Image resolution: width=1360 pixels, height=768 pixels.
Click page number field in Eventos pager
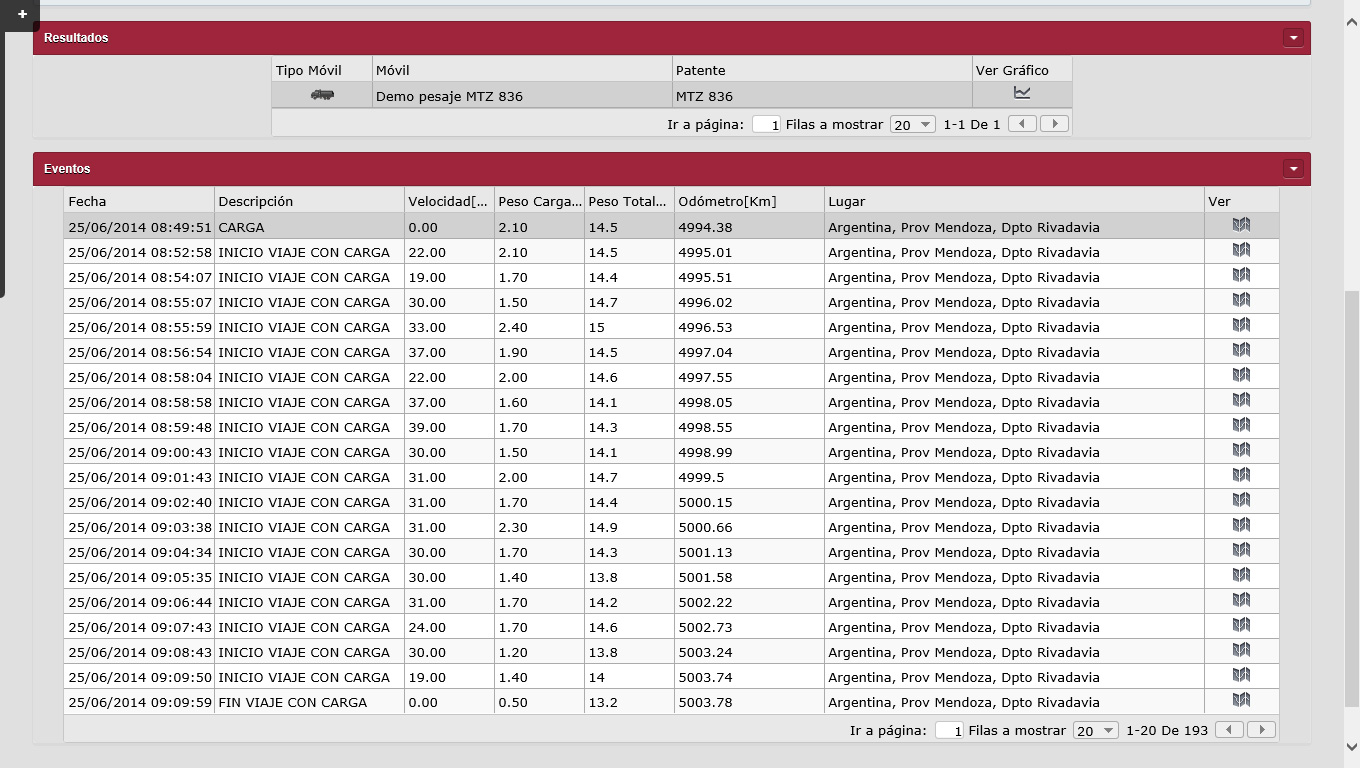[x=949, y=731]
